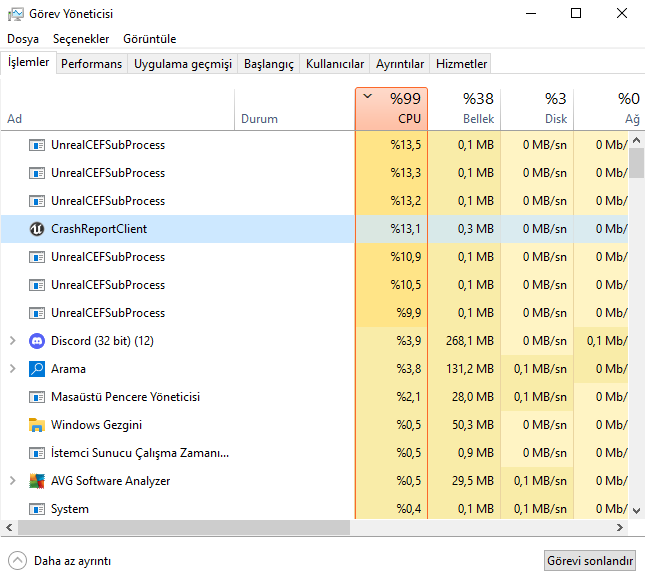
Task: Click the horizontal scrollbar left arrow
Action: [x=9, y=527]
